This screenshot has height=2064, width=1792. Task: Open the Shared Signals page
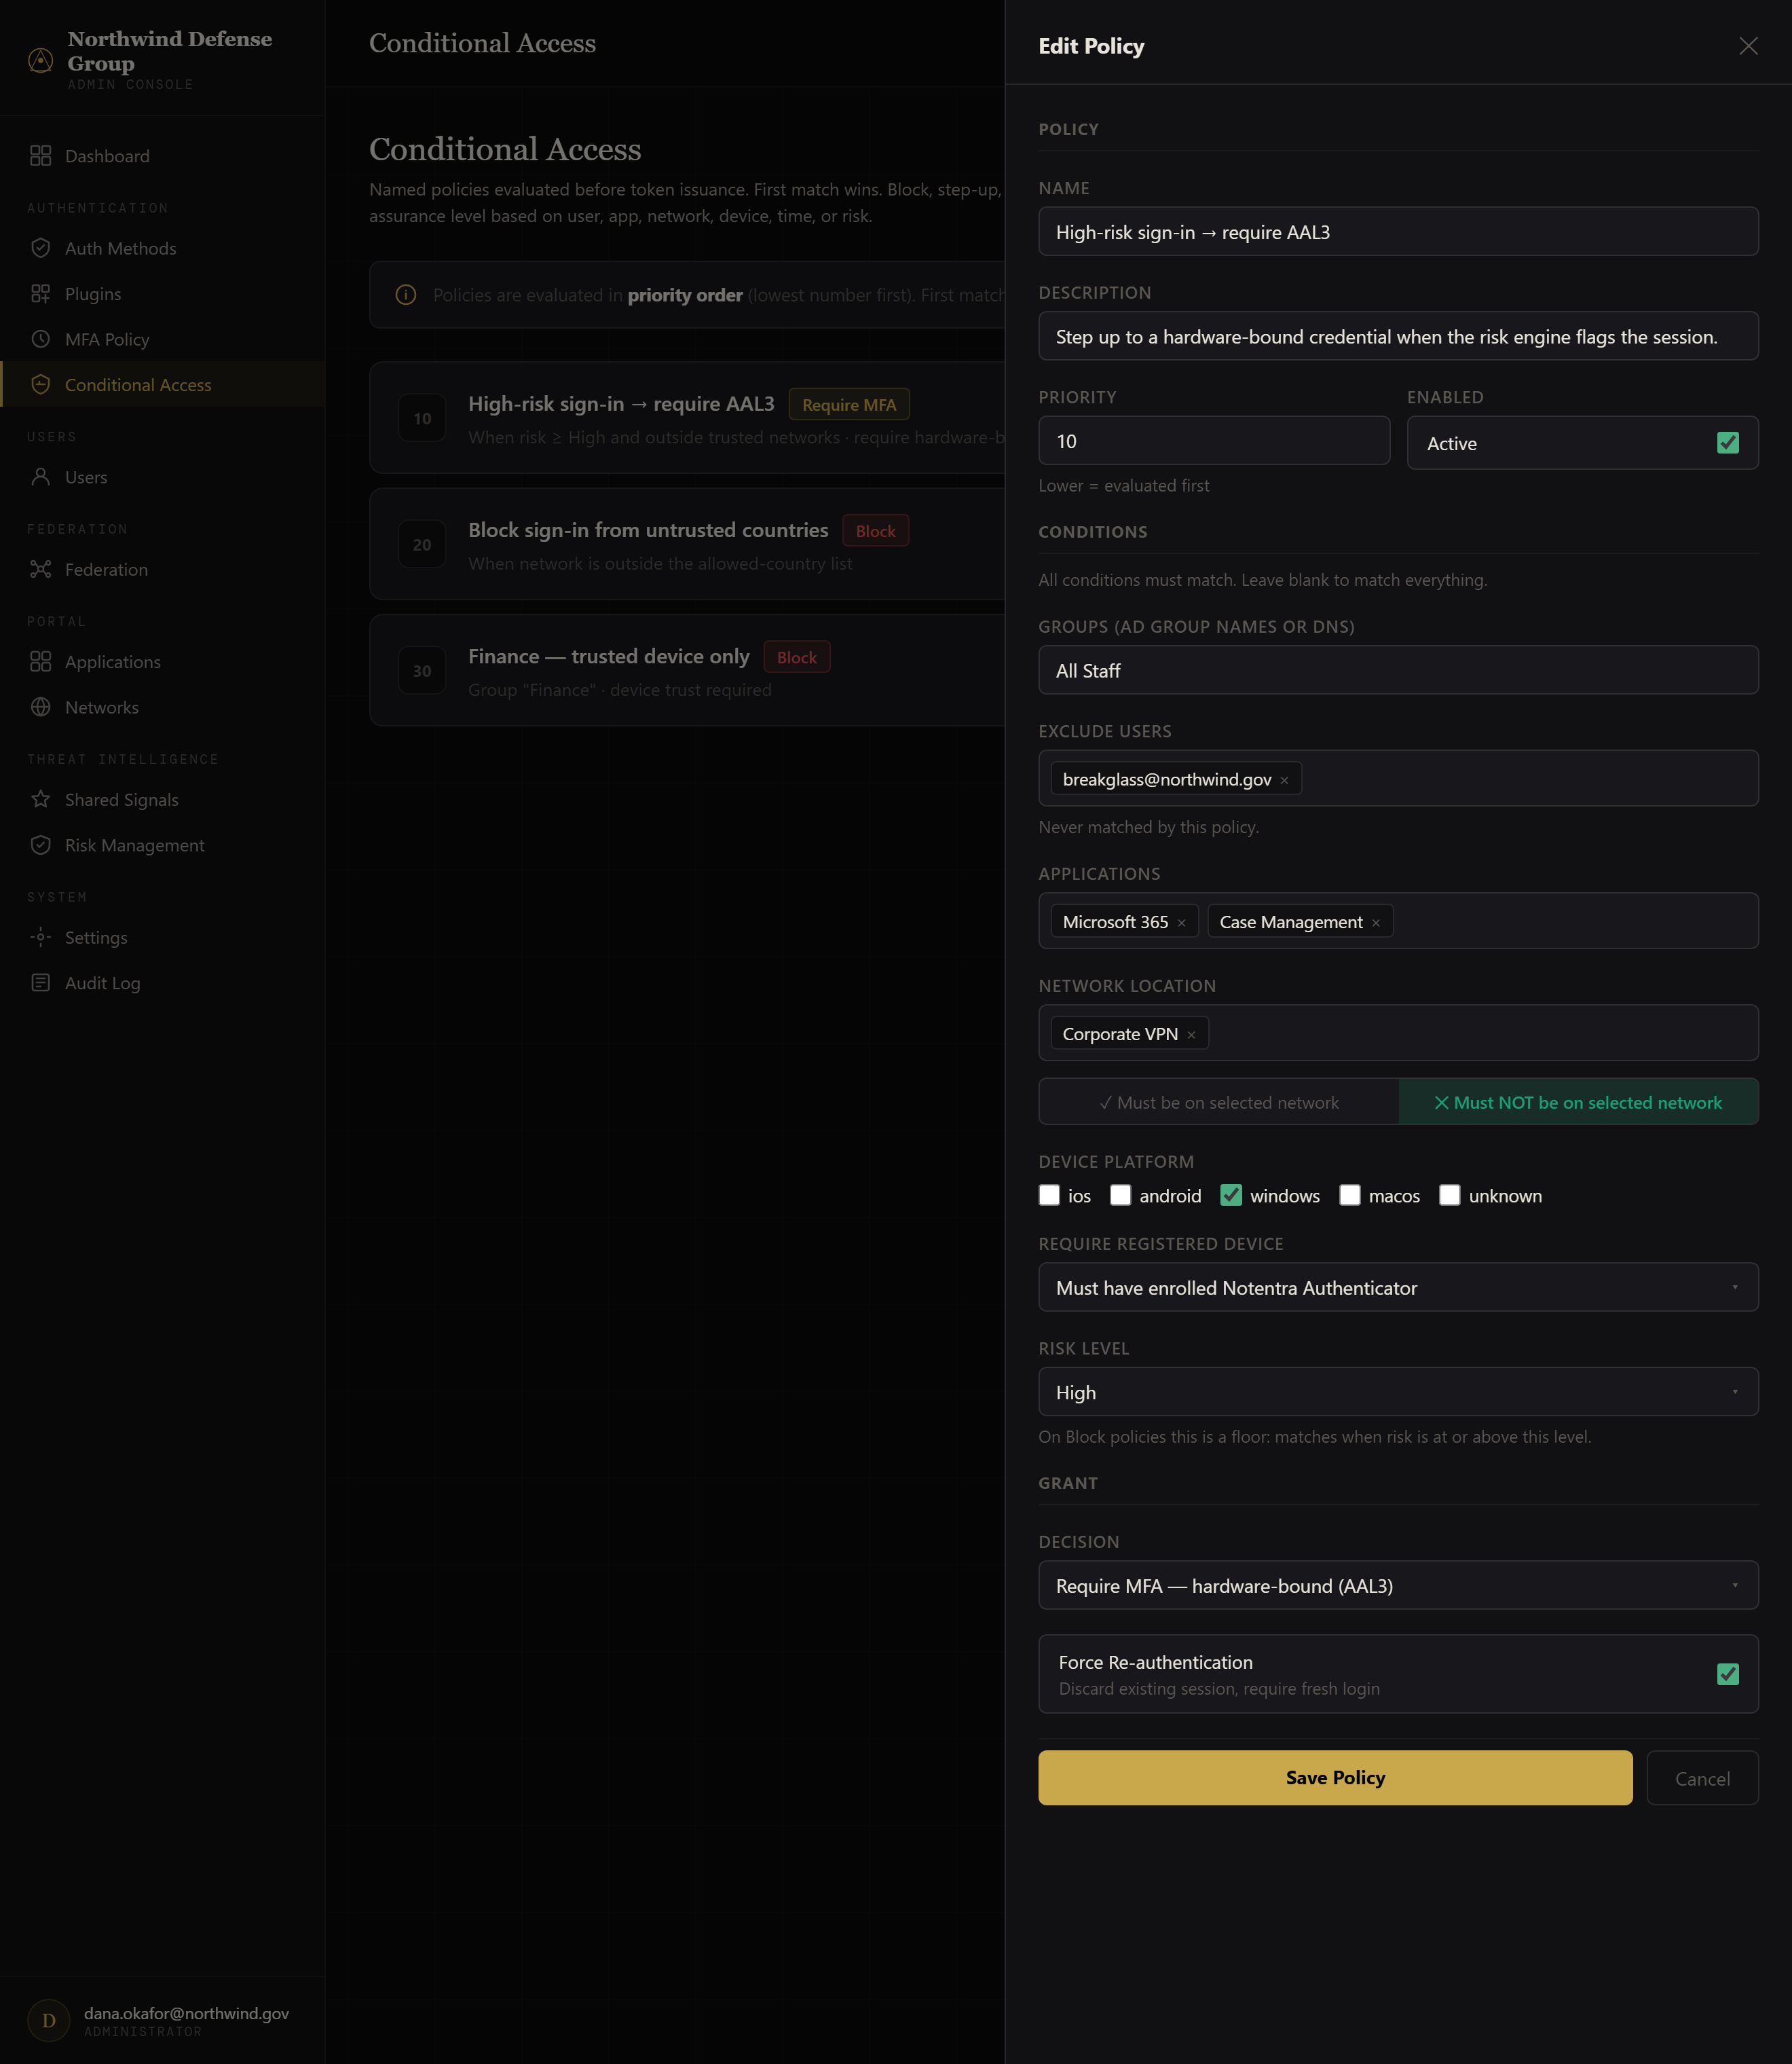click(x=163, y=799)
